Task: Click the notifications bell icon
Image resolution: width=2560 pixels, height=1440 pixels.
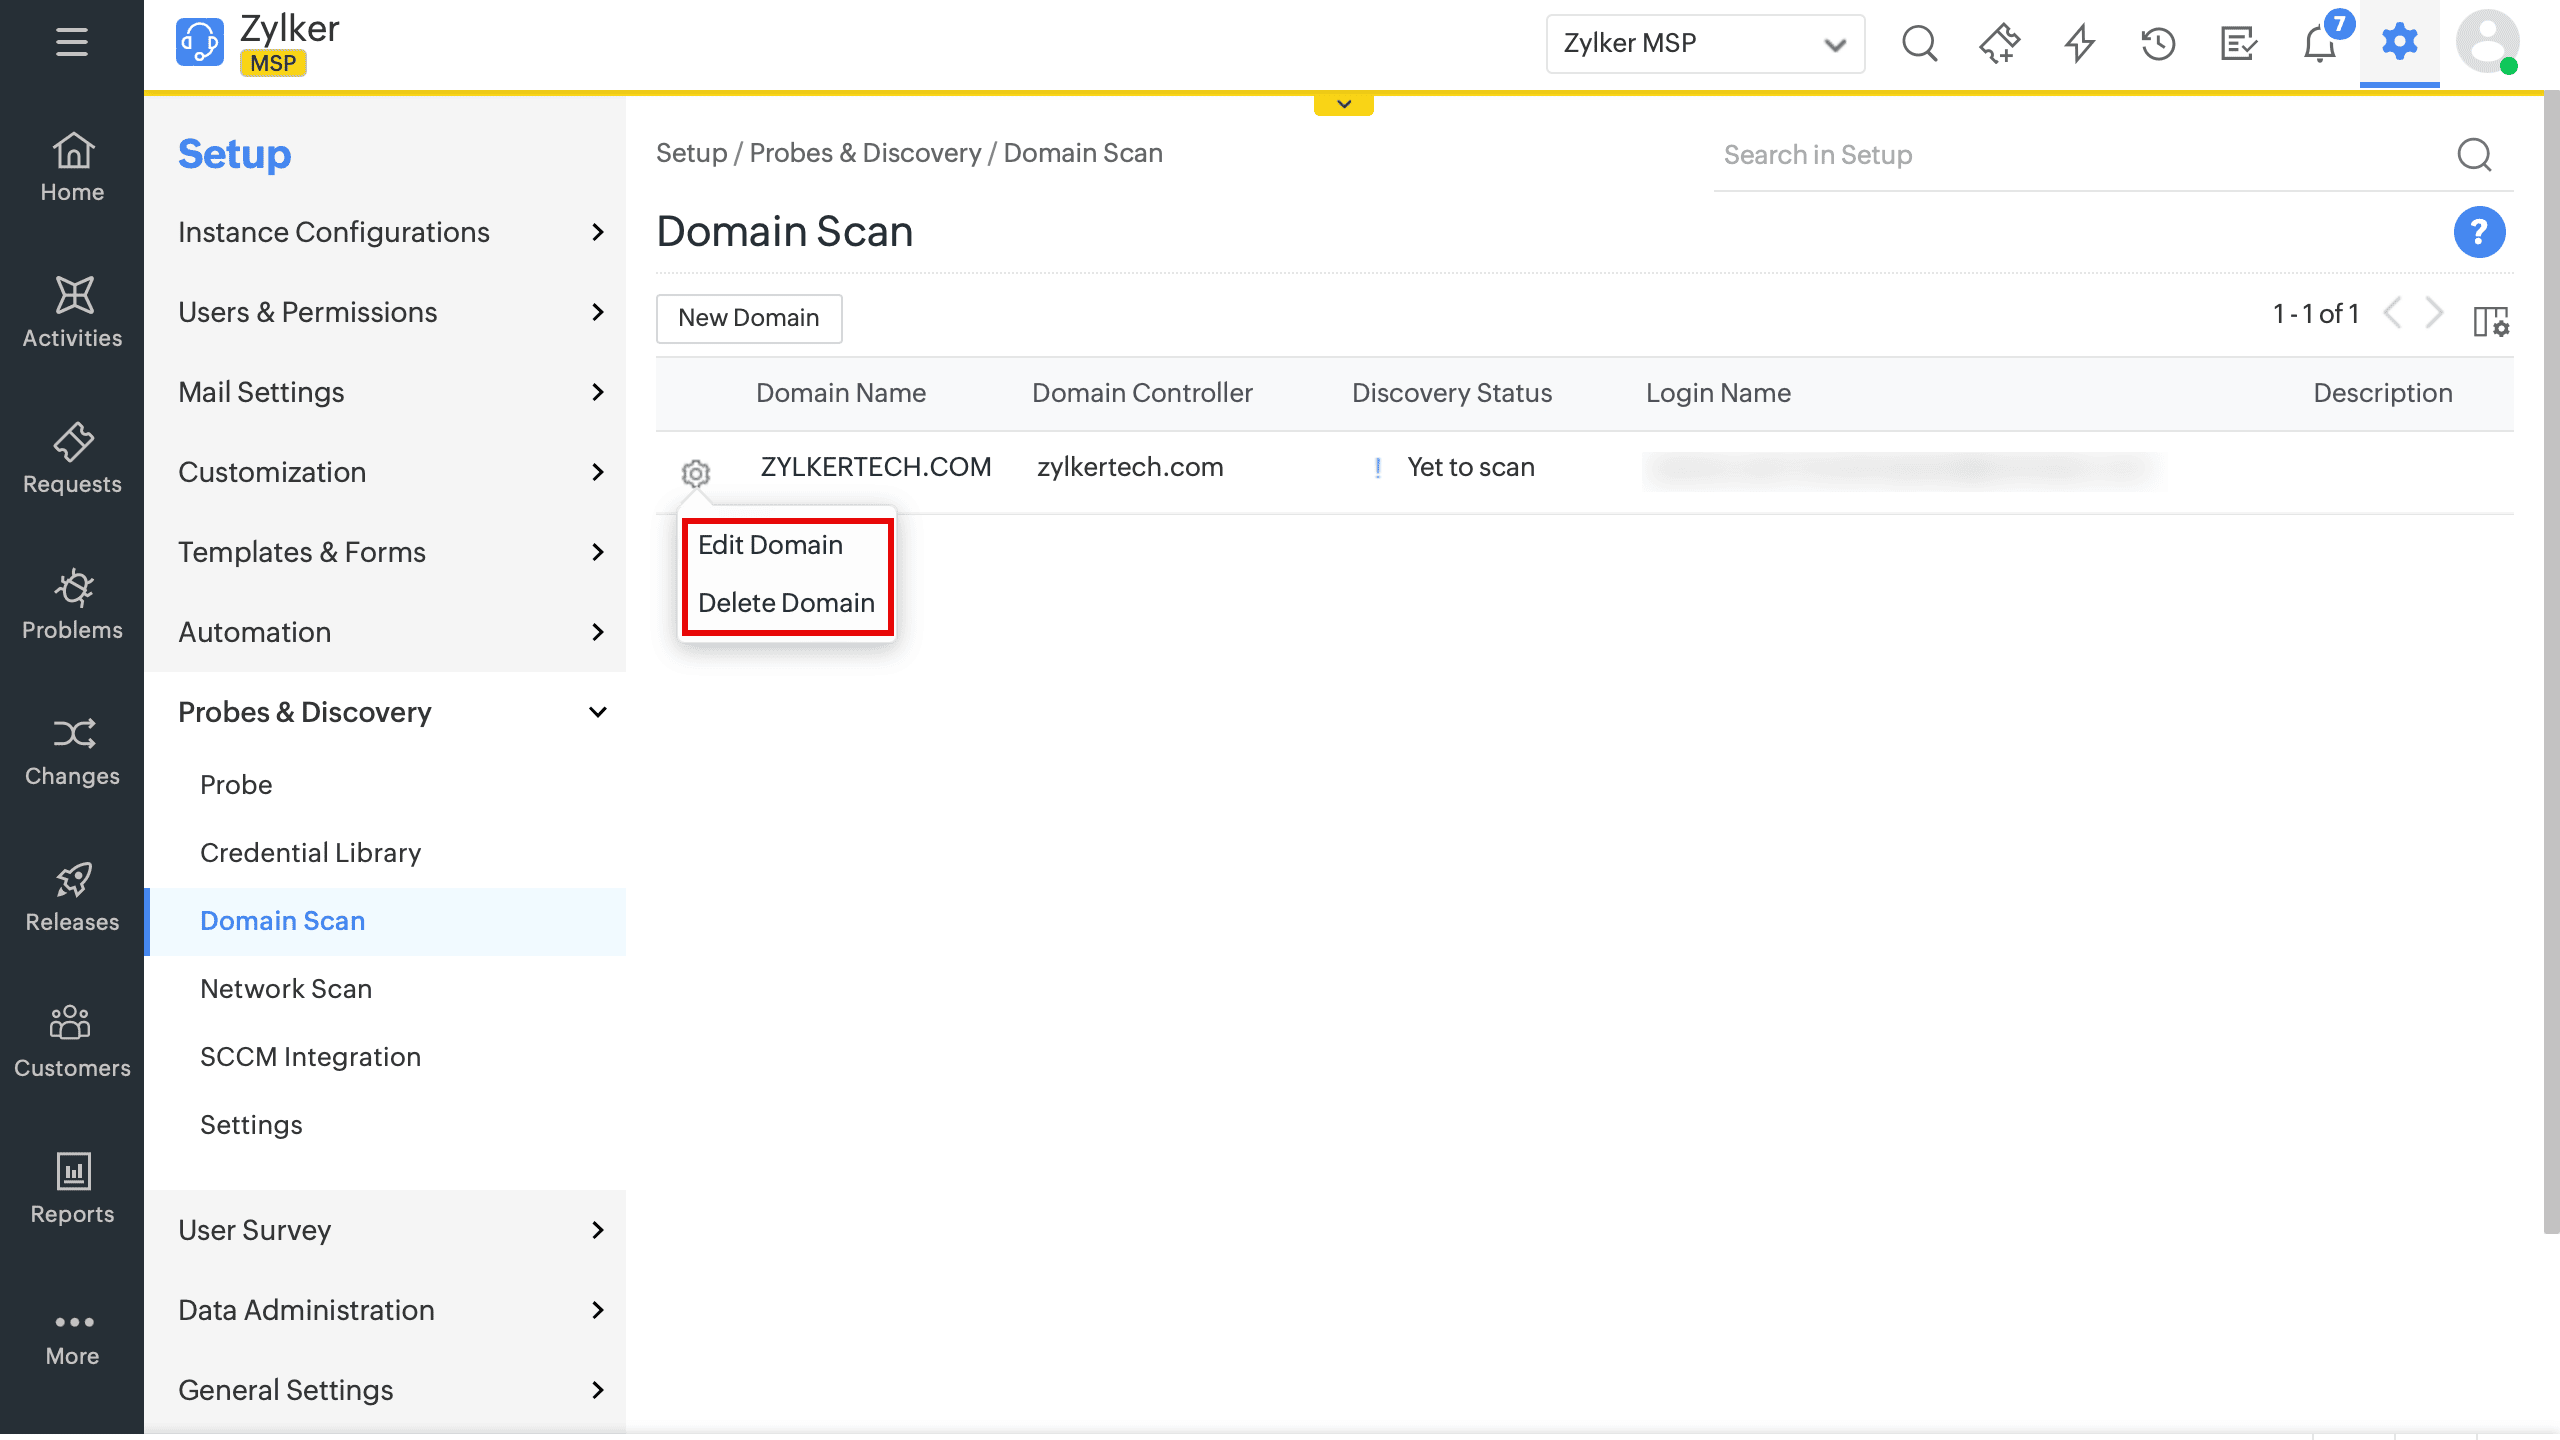Action: click(2319, 44)
